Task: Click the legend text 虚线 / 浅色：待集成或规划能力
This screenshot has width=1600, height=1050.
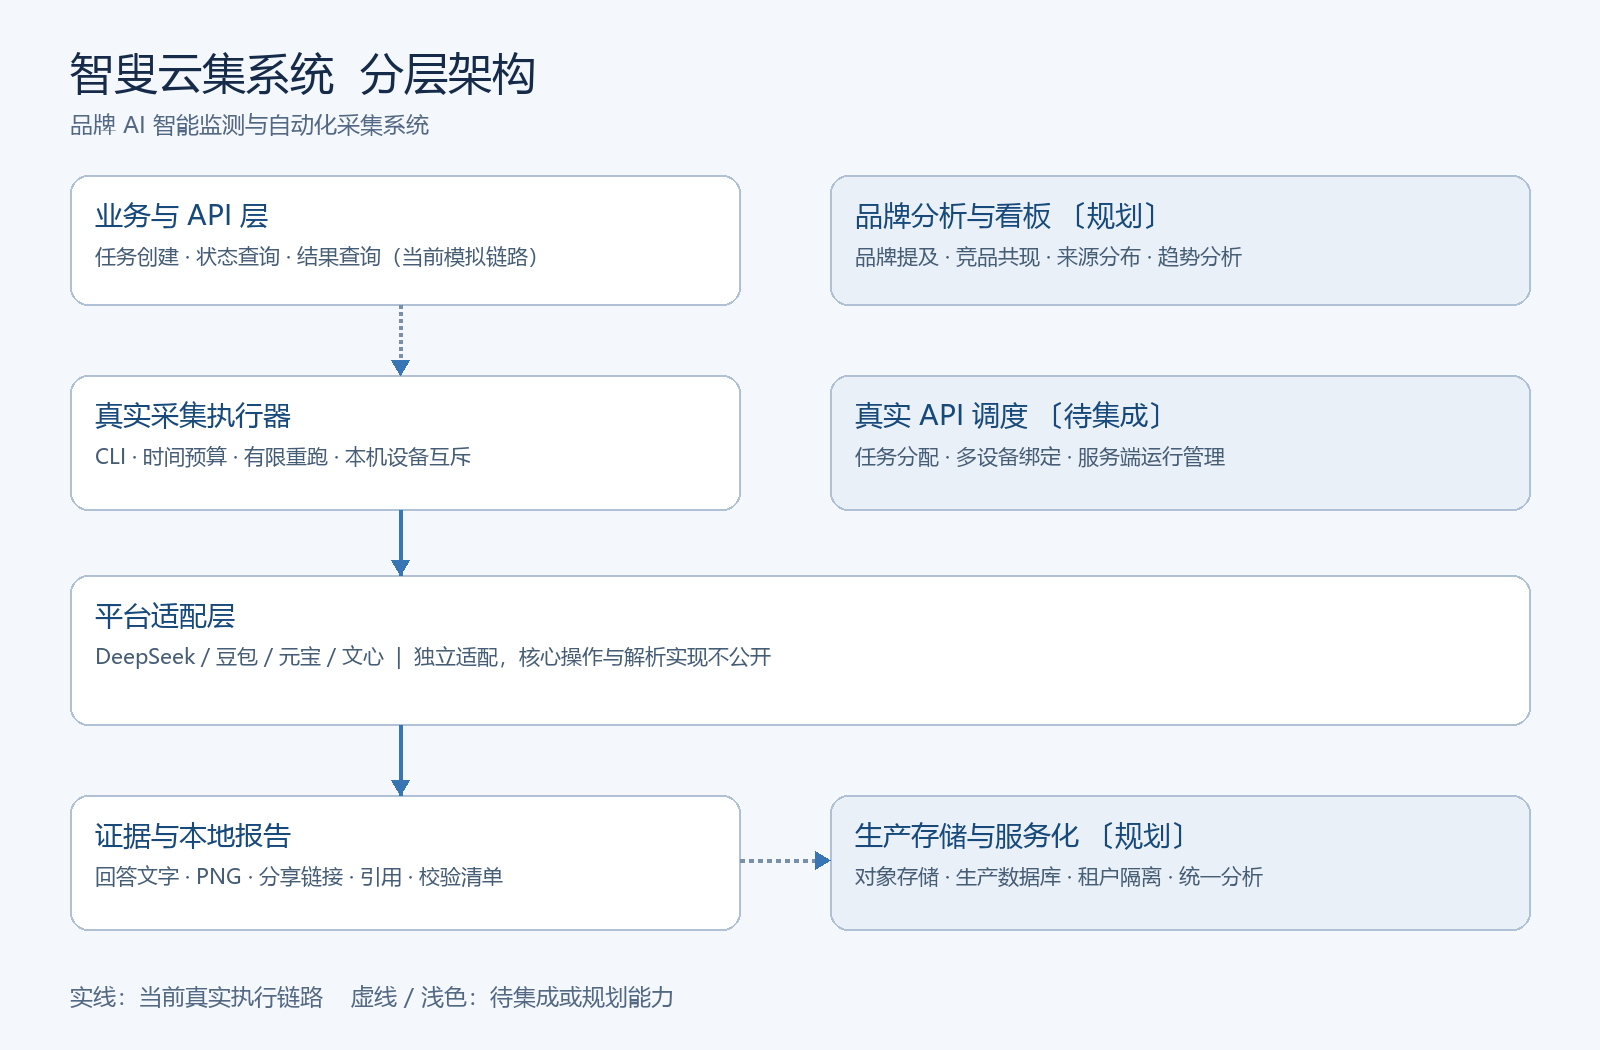Action: (512, 997)
